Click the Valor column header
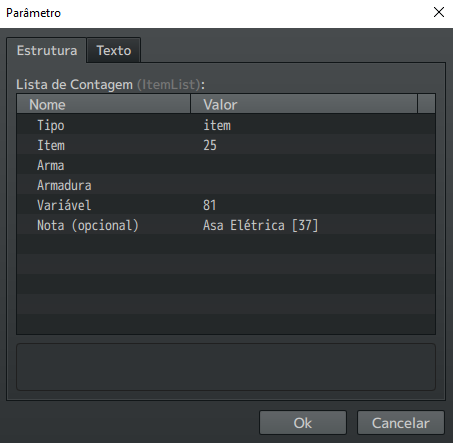 304,104
